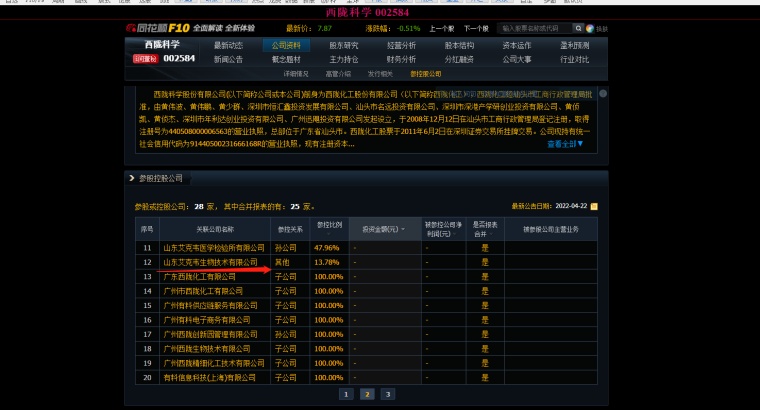Collapse the 参股控股公司 section chevron
This screenshot has width=760, height=410.
pyautogui.click(x=131, y=178)
